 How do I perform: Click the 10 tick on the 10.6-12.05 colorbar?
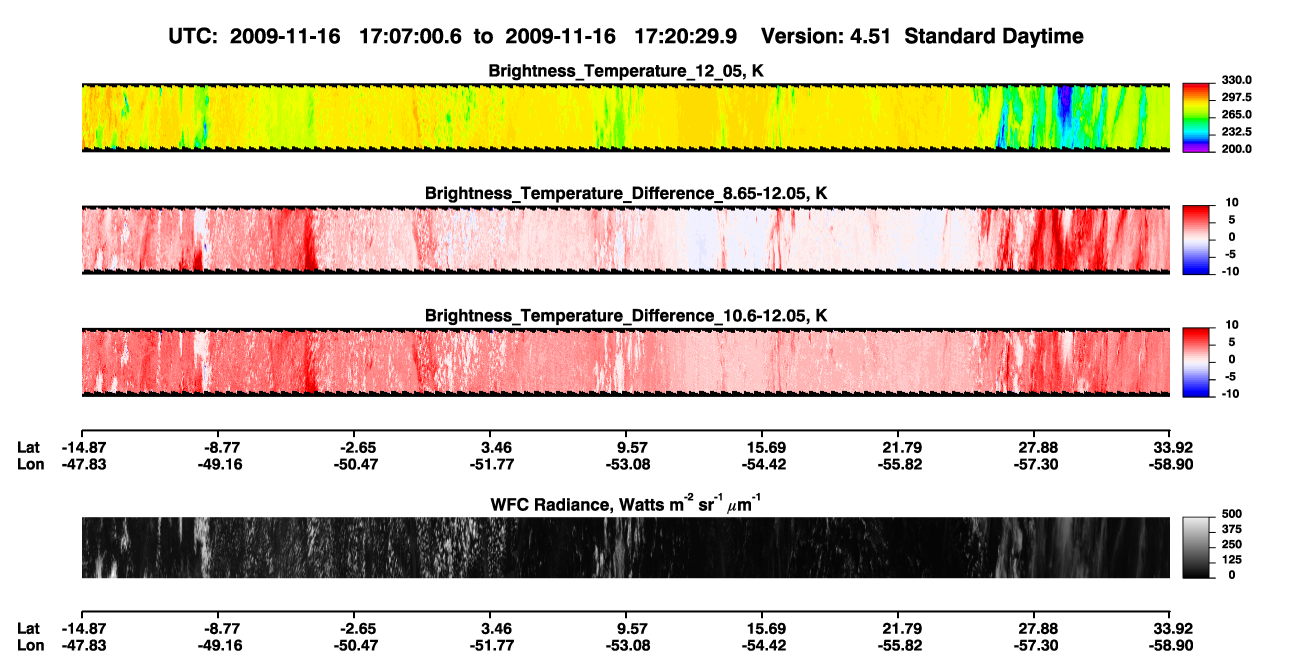coord(1232,326)
